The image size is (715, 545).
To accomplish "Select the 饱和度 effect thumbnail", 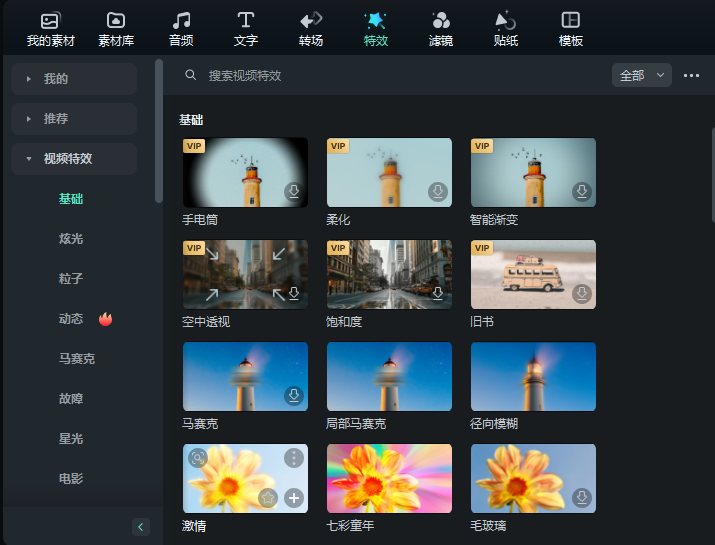I will pyautogui.click(x=389, y=275).
